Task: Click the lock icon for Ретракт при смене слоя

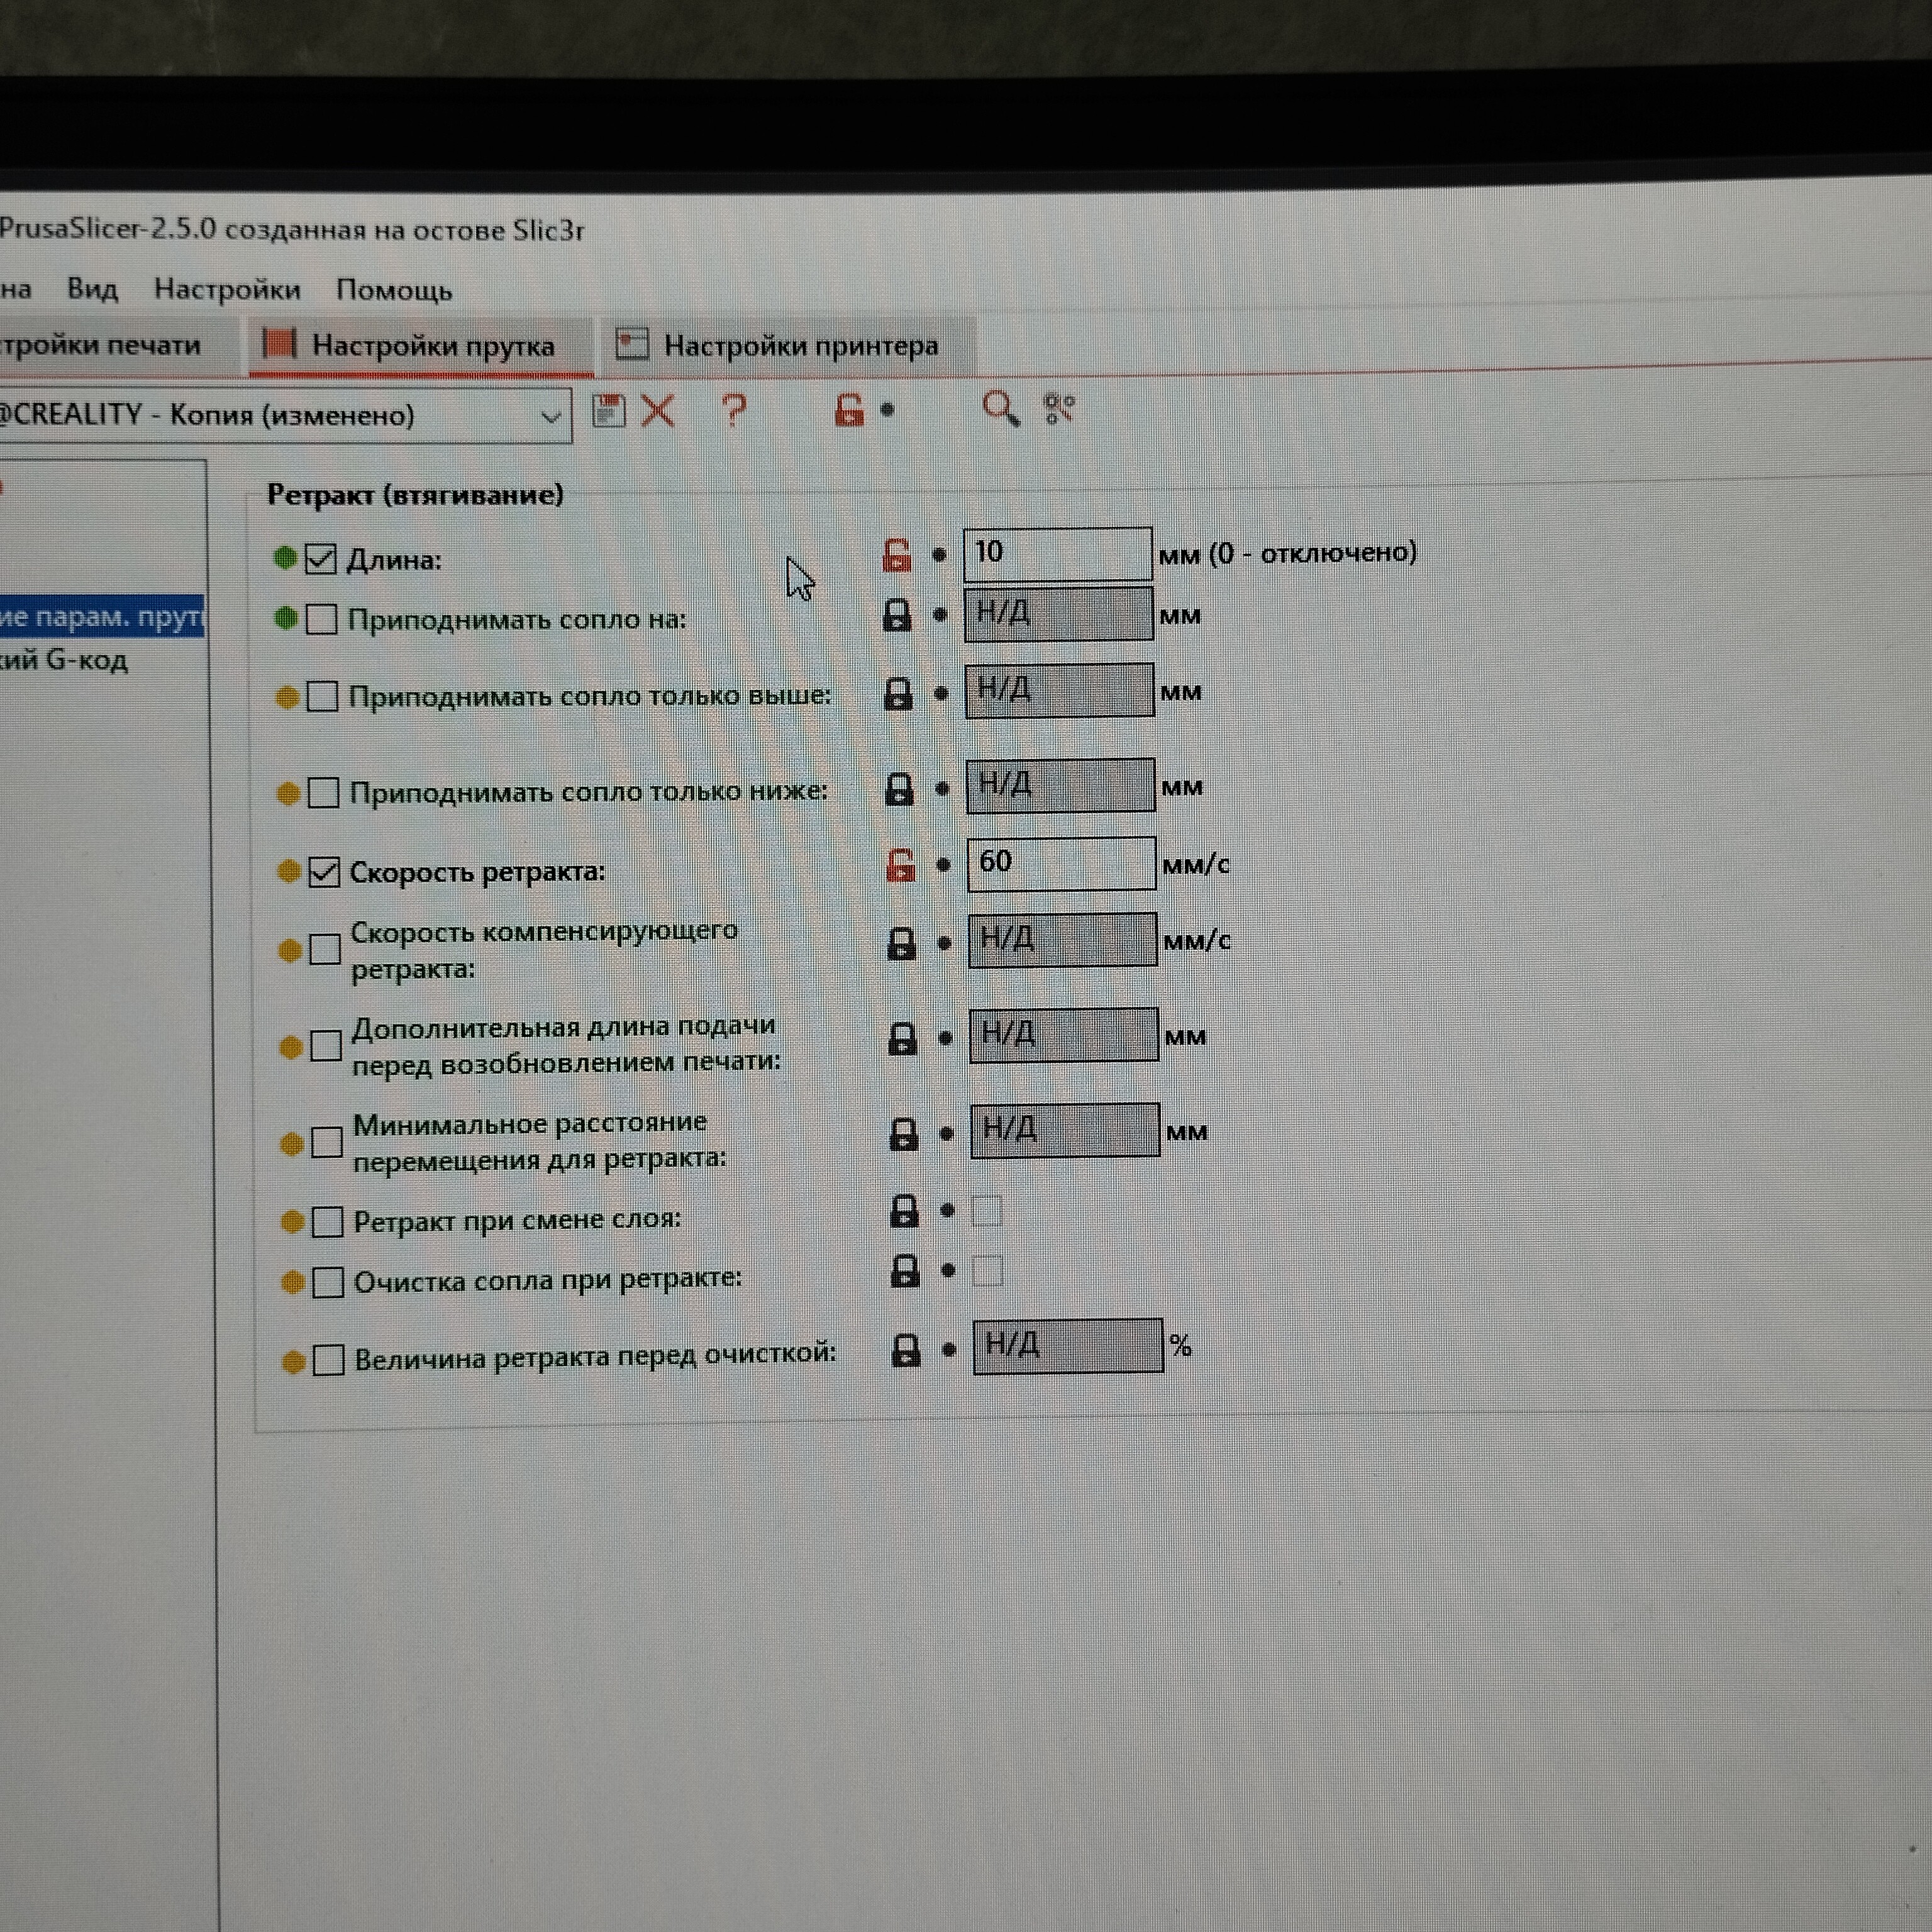Action: (x=904, y=1211)
